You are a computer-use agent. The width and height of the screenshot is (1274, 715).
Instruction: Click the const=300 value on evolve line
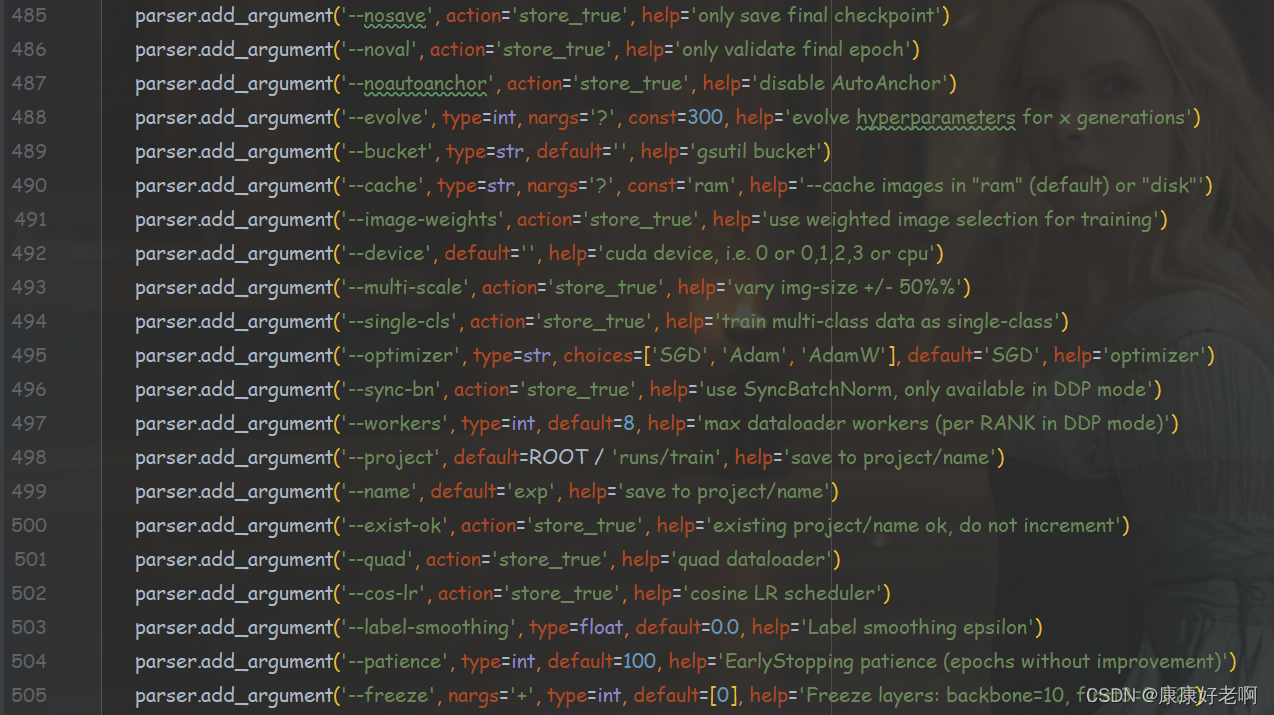point(675,117)
